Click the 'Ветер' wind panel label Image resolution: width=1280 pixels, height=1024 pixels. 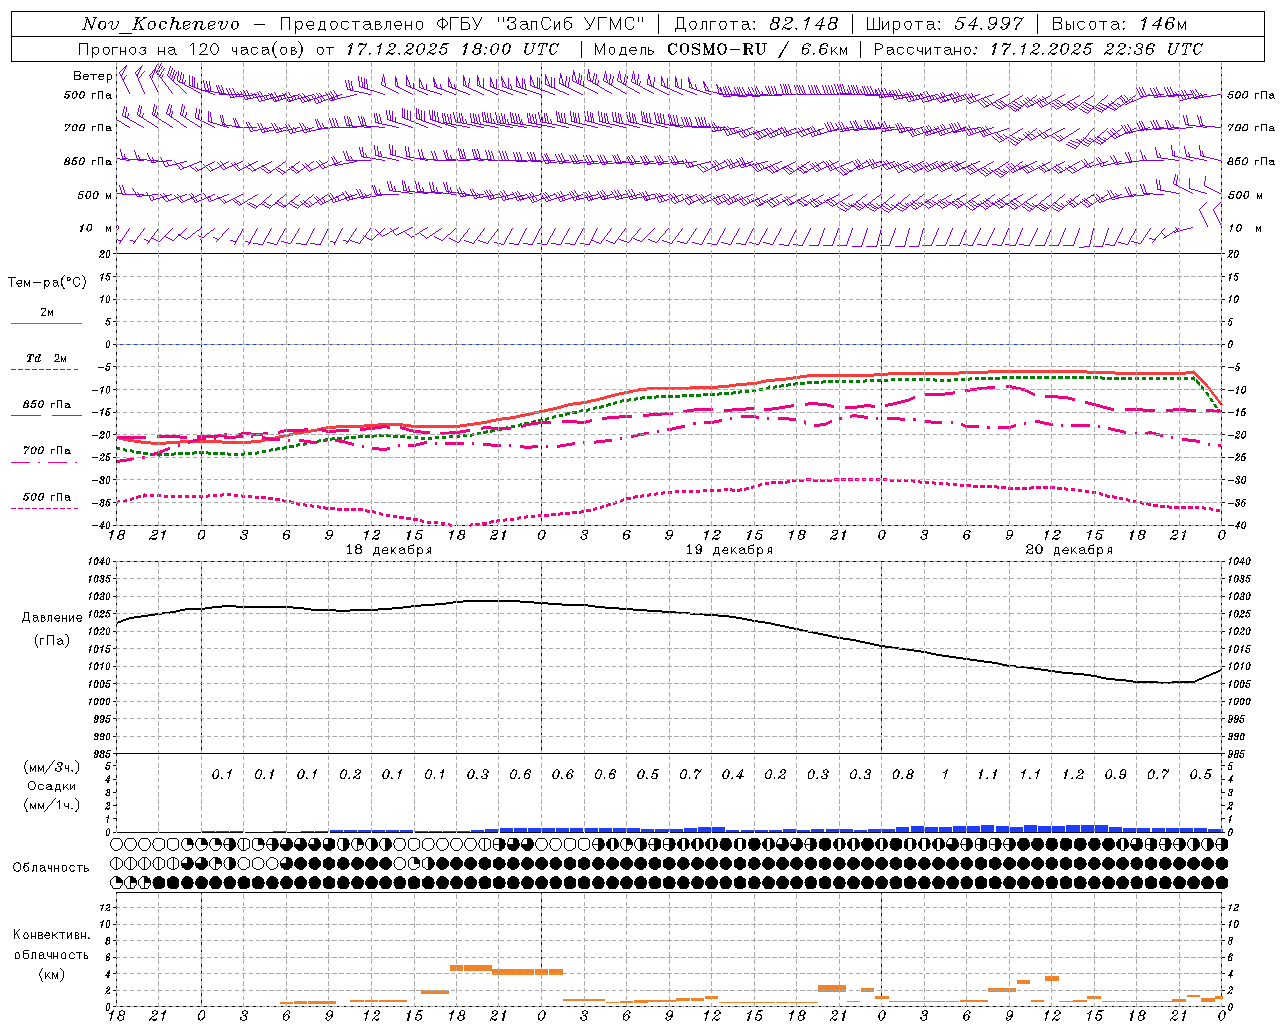pos(92,76)
